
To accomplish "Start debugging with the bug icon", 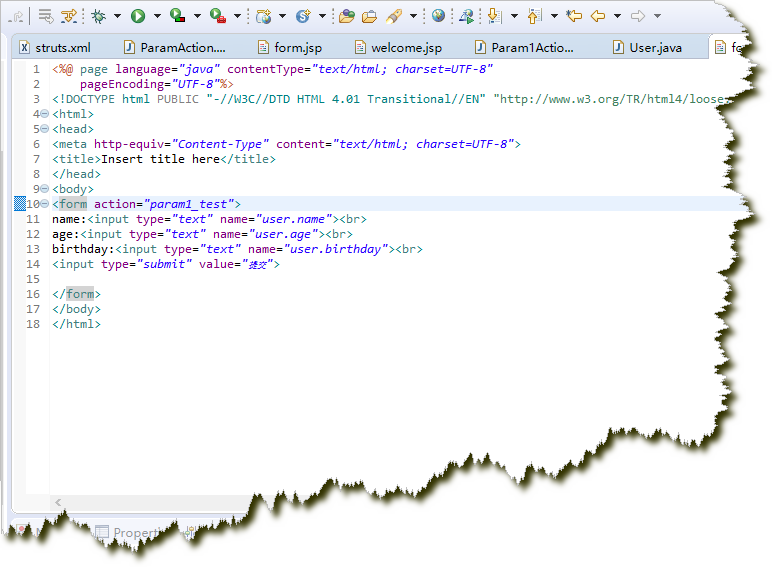I will [x=98, y=16].
